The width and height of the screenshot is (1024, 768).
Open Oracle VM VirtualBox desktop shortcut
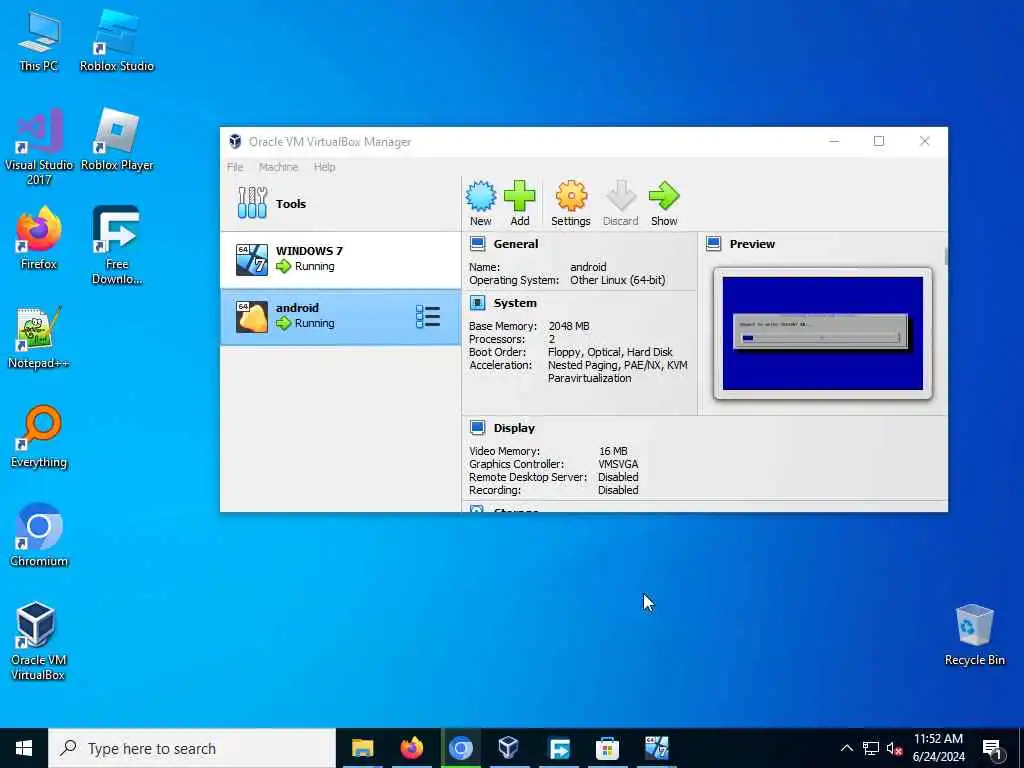click(39, 641)
